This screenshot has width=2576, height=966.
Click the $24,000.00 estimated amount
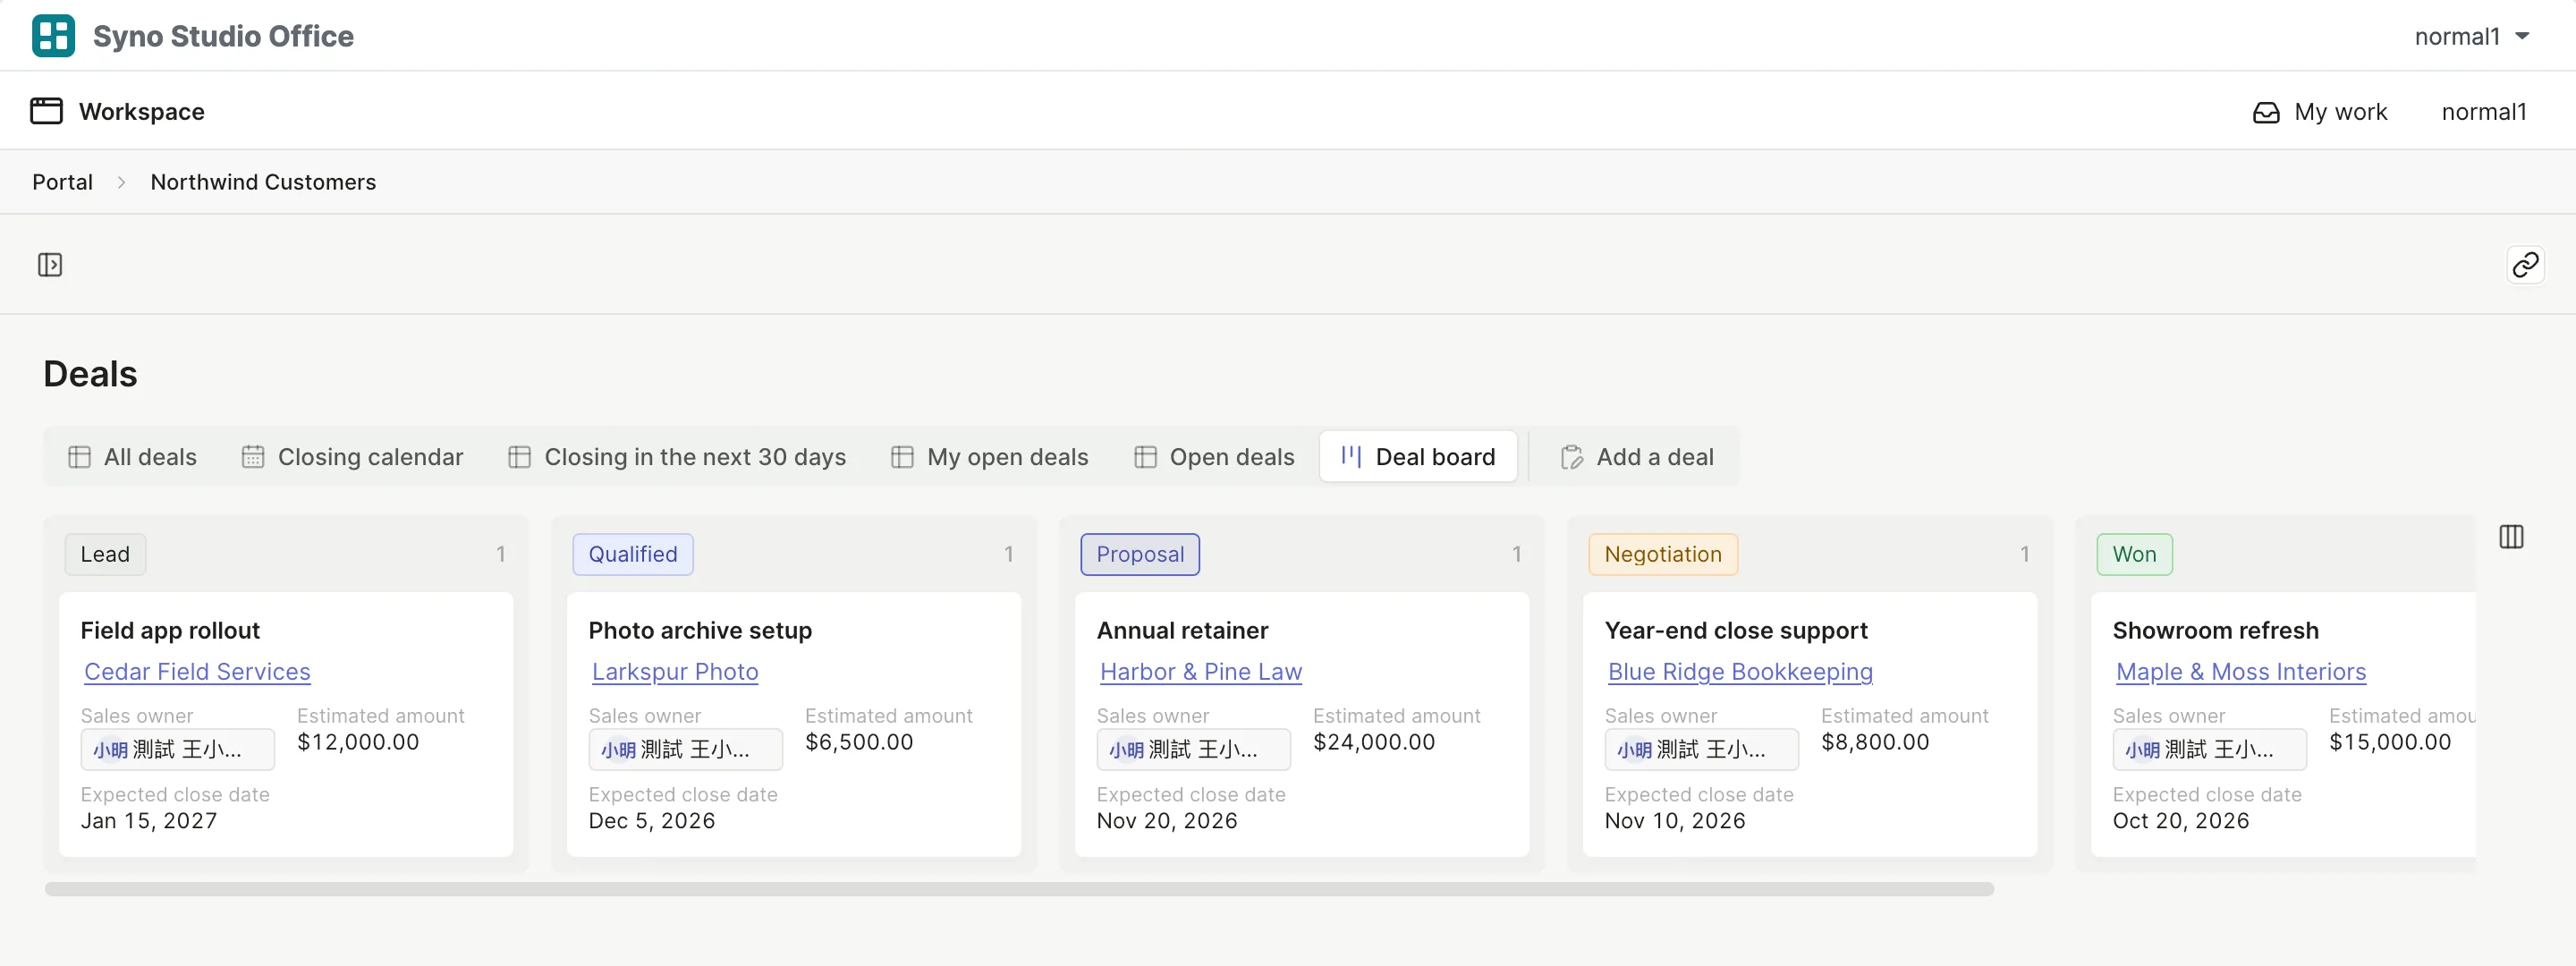click(1374, 742)
